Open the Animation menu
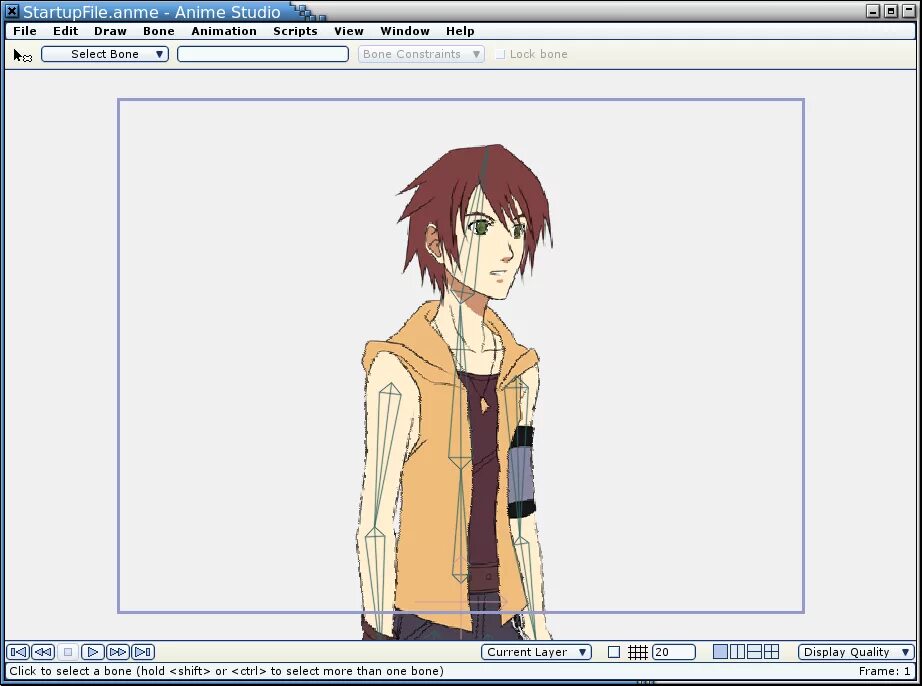Image resolution: width=922 pixels, height=686 pixels. point(223,31)
